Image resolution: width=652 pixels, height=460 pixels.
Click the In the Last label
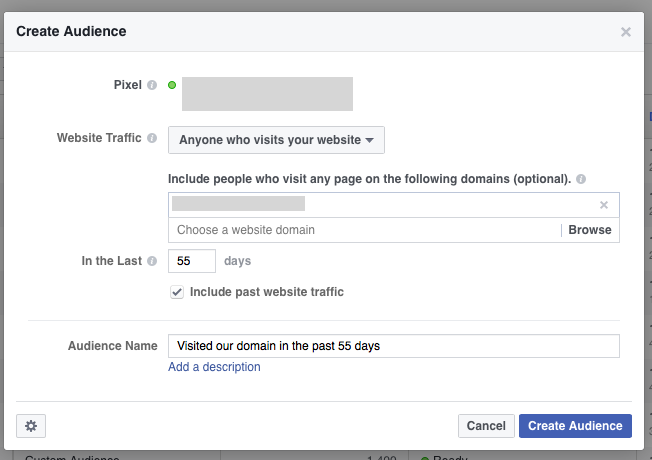click(x=111, y=261)
